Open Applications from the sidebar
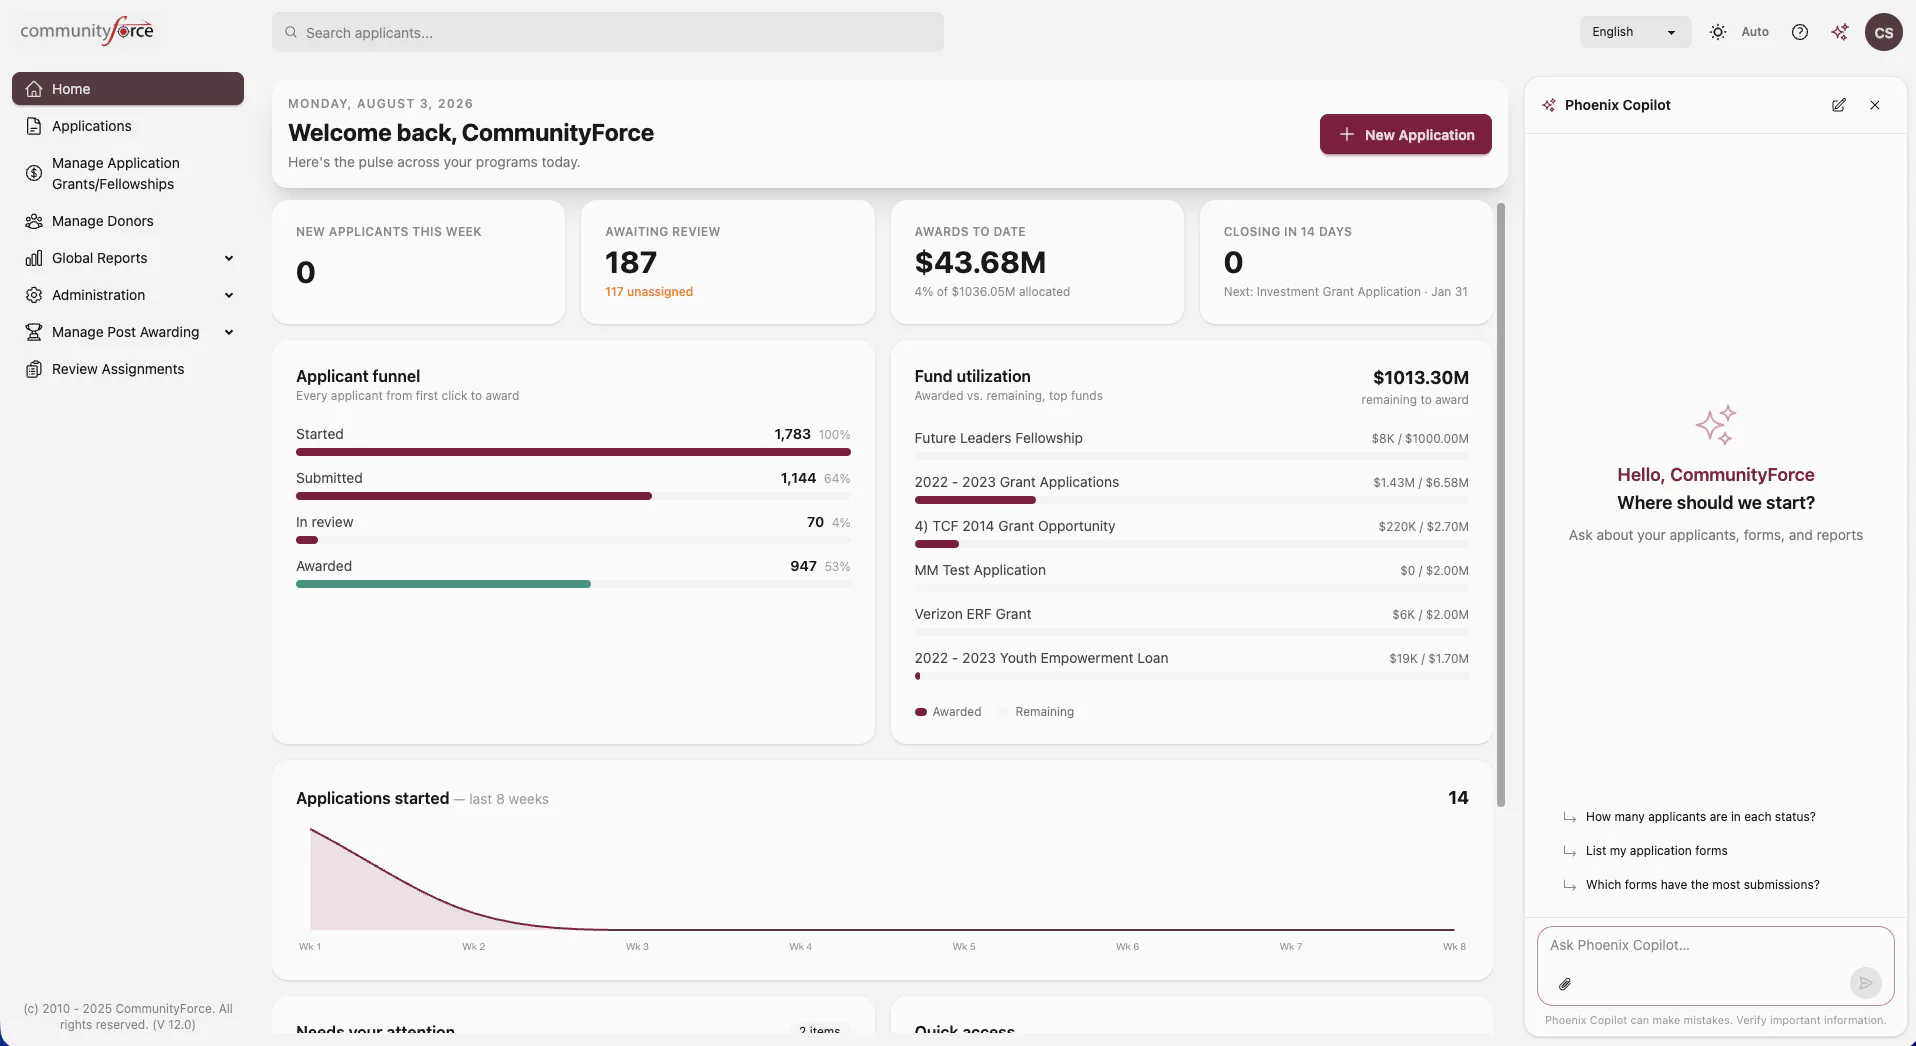 pos(128,126)
